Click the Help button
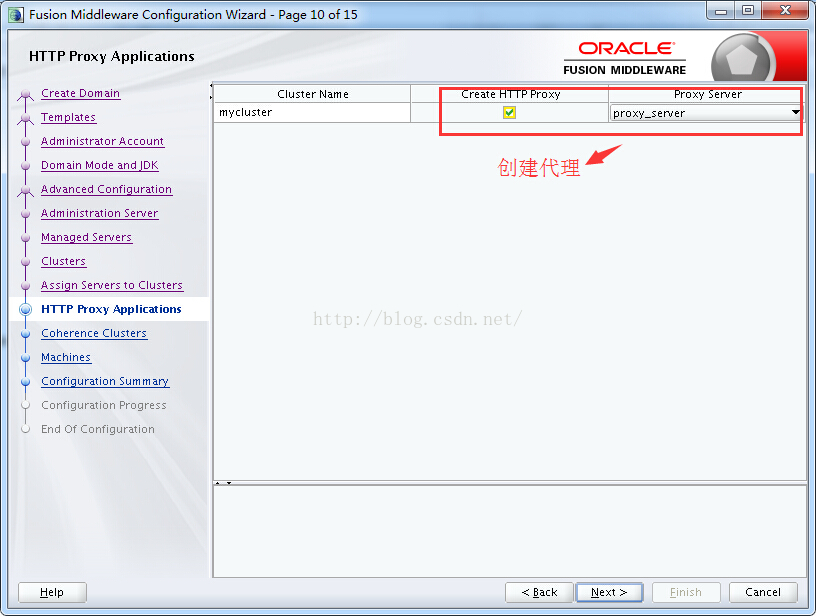Image resolution: width=816 pixels, height=616 pixels. coord(52,592)
